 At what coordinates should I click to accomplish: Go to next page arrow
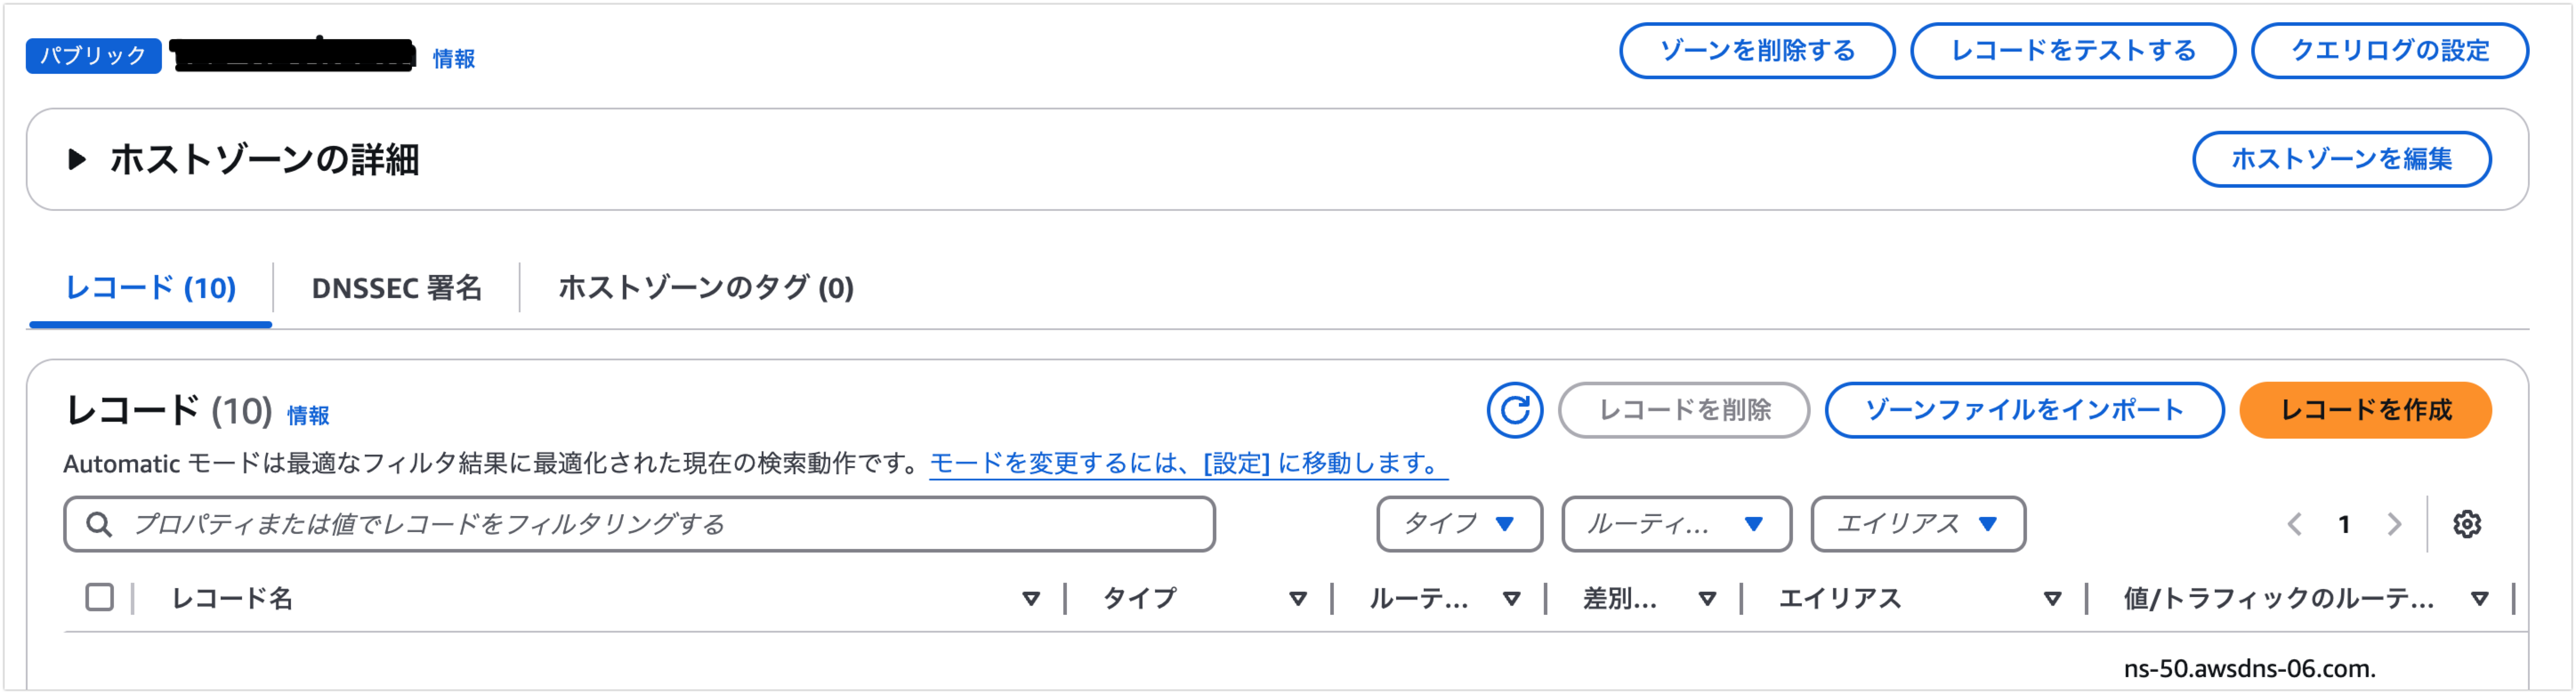click(2394, 524)
